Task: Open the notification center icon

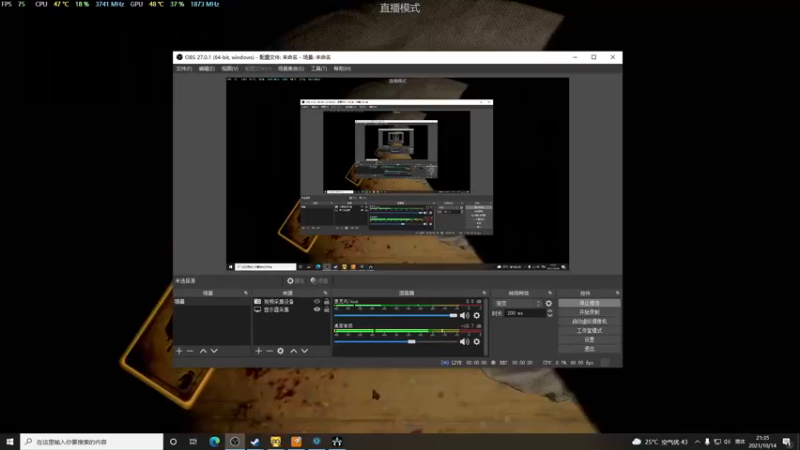Action: tap(787, 441)
